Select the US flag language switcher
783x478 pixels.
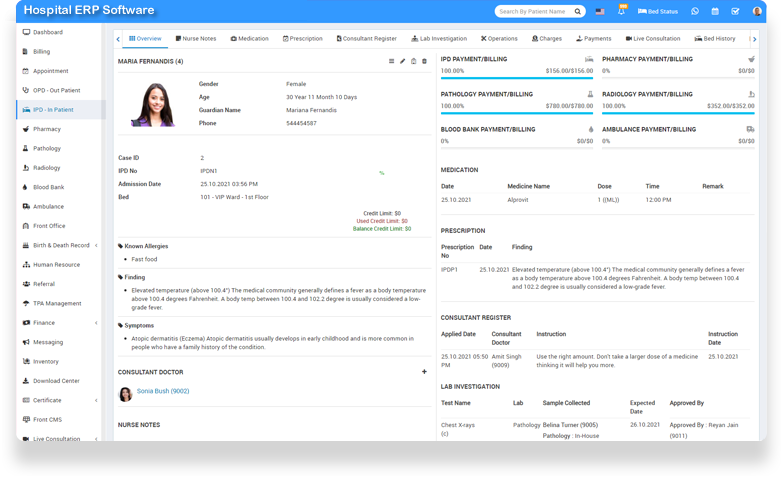[x=600, y=11]
